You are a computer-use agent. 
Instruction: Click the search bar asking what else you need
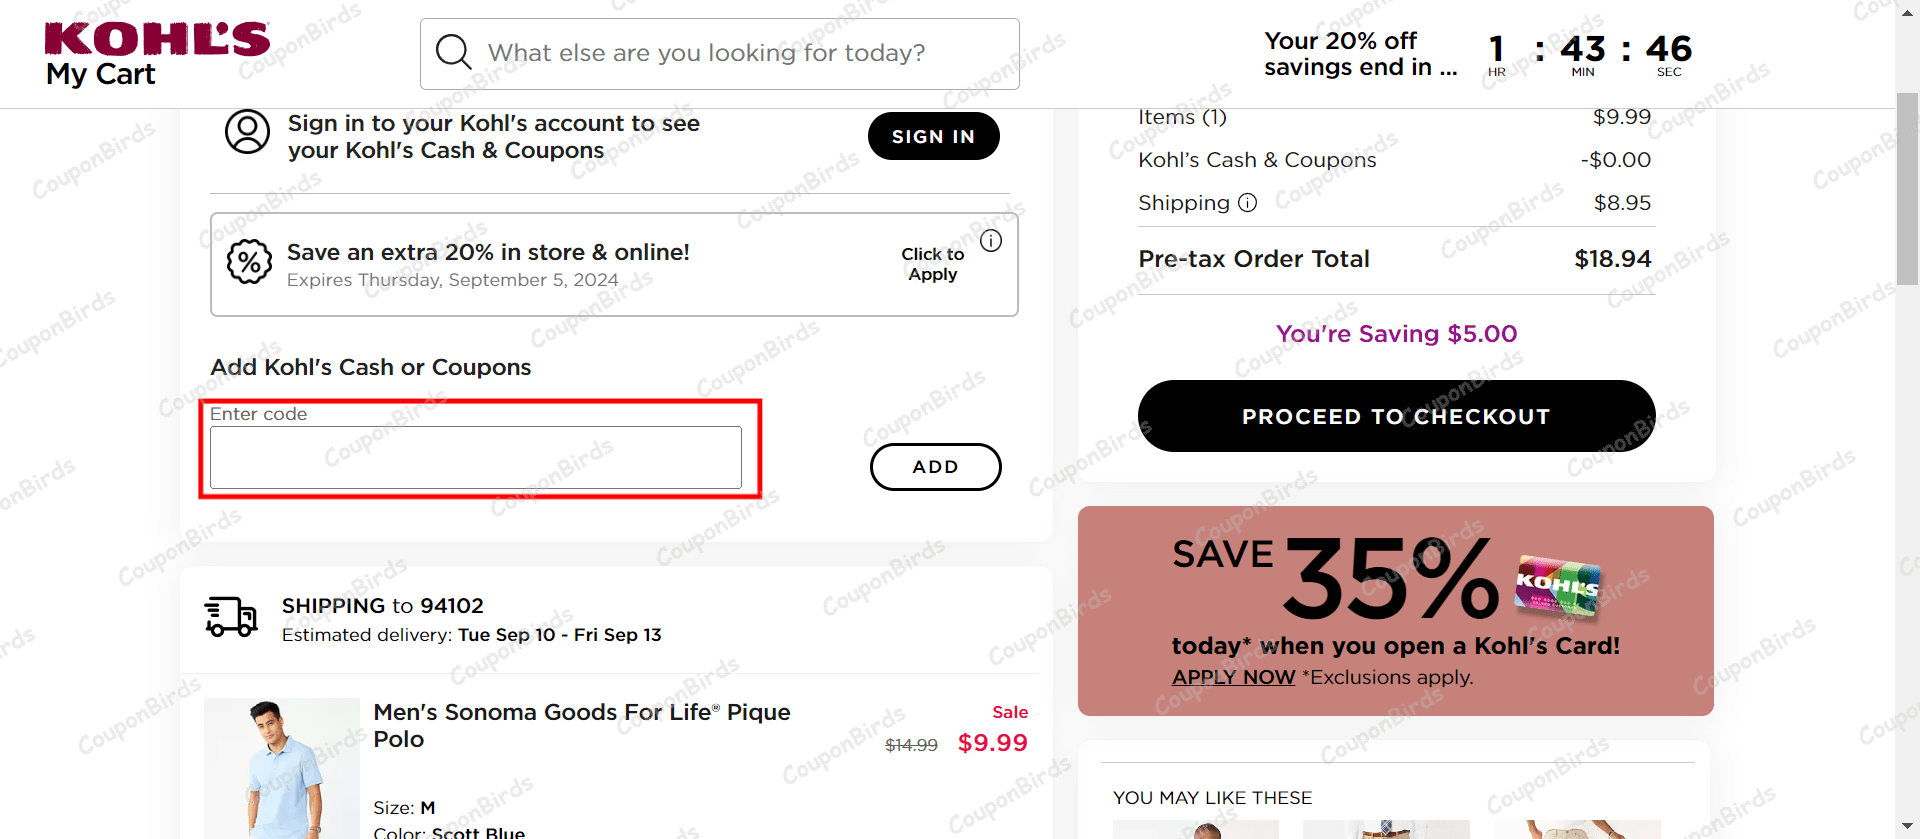(718, 52)
